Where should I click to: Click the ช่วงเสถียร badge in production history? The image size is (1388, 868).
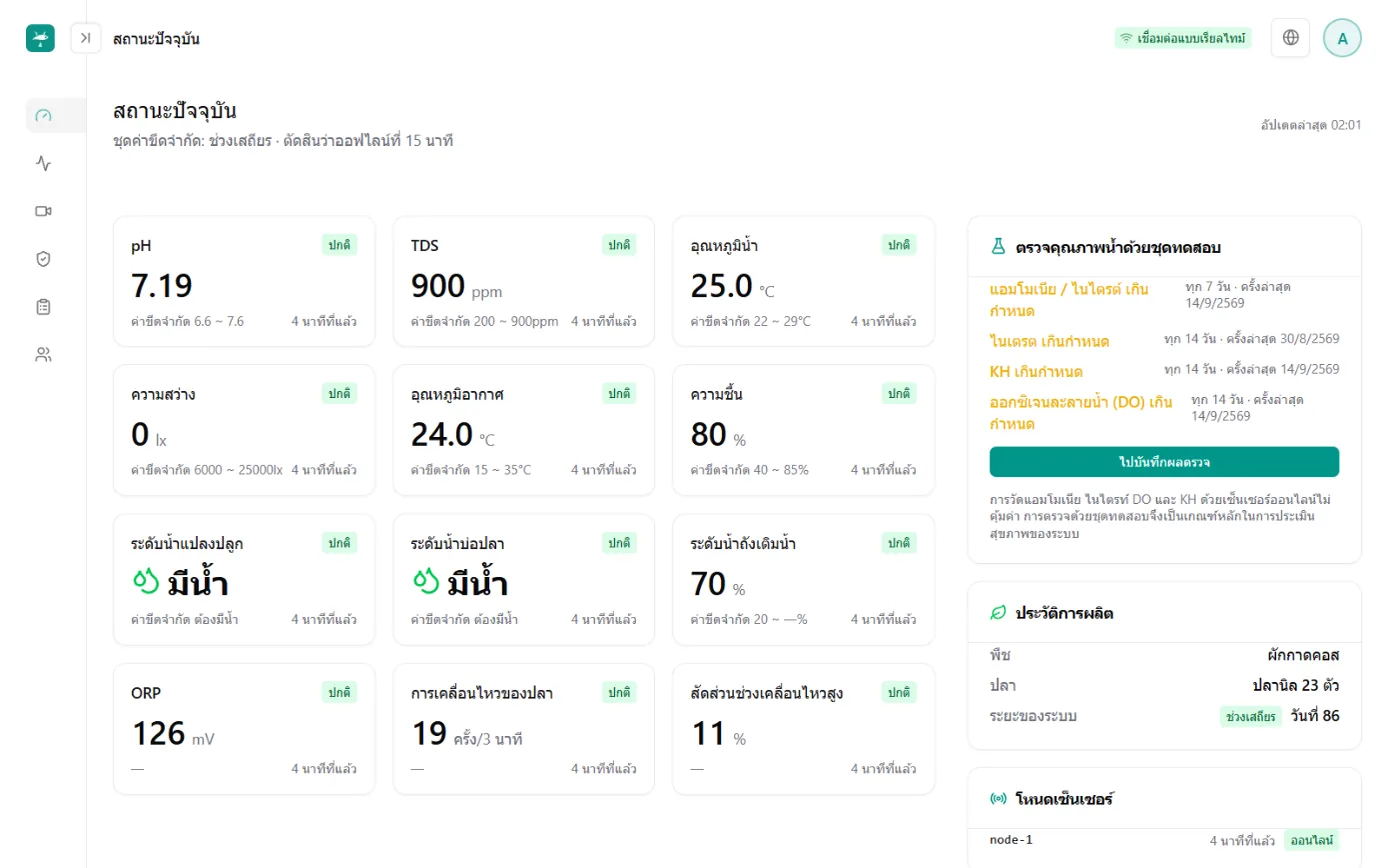pyautogui.click(x=1251, y=716)
